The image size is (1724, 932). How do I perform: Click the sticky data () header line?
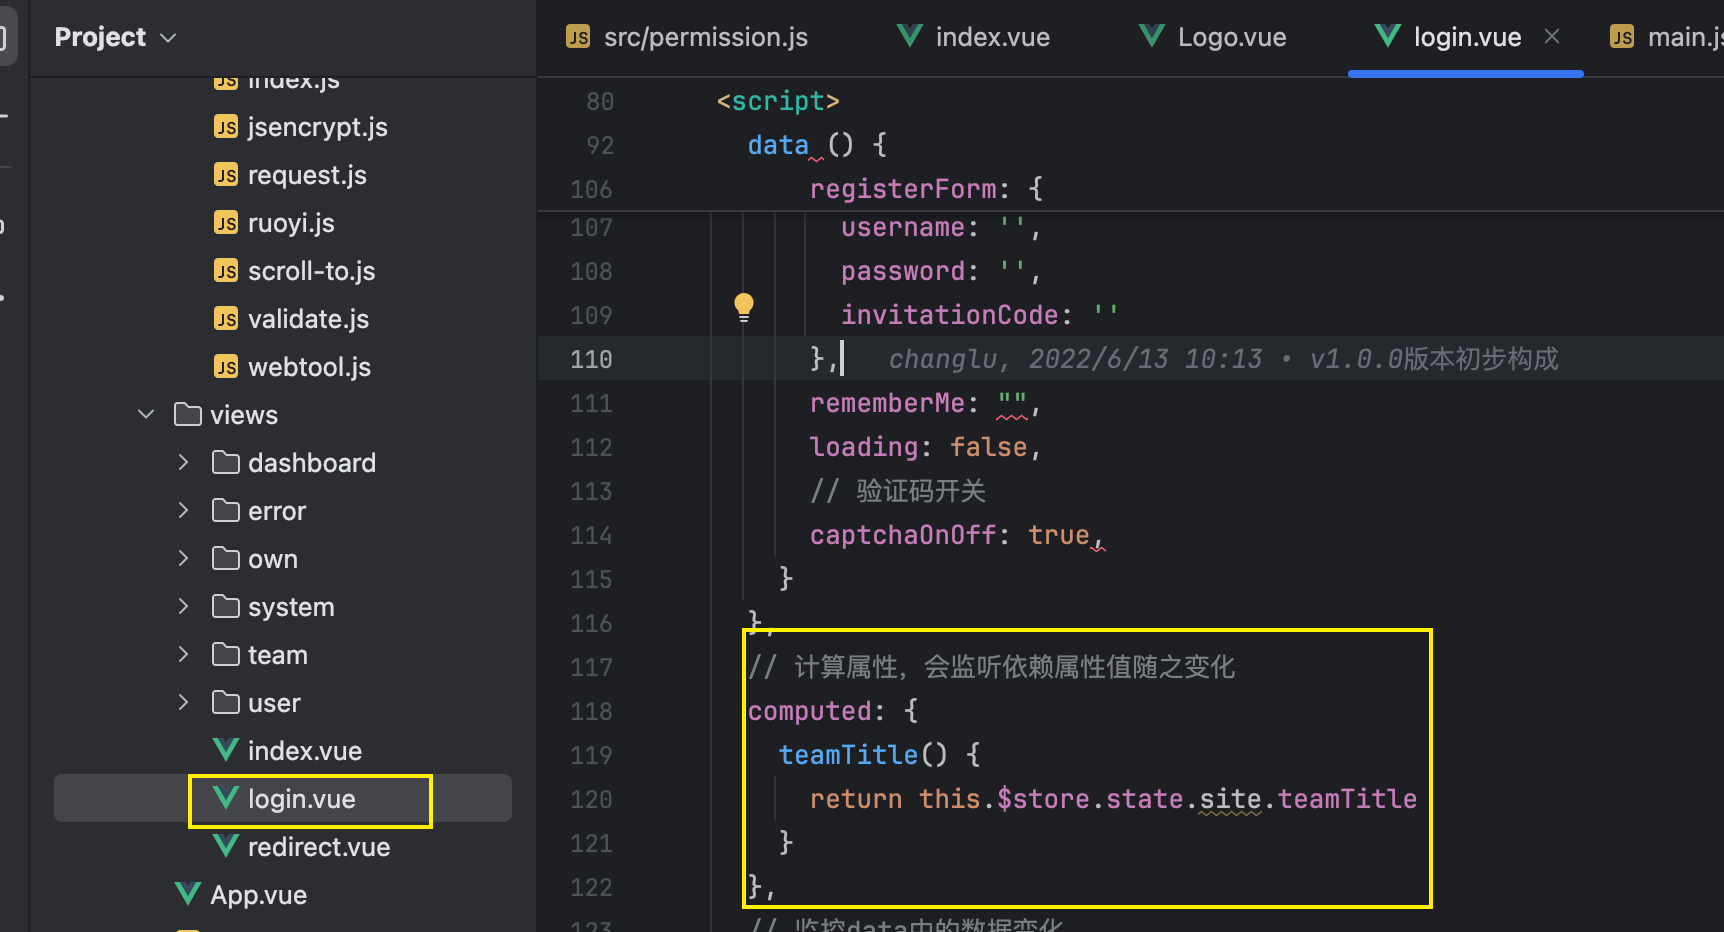817,145
